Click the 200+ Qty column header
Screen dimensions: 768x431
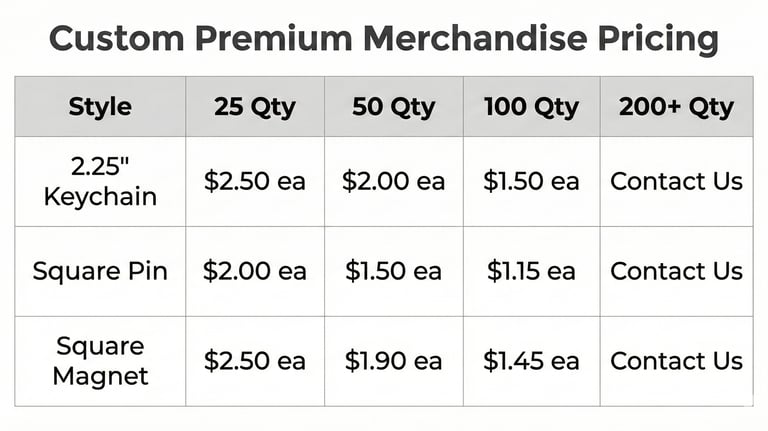(x=676, y=107)
